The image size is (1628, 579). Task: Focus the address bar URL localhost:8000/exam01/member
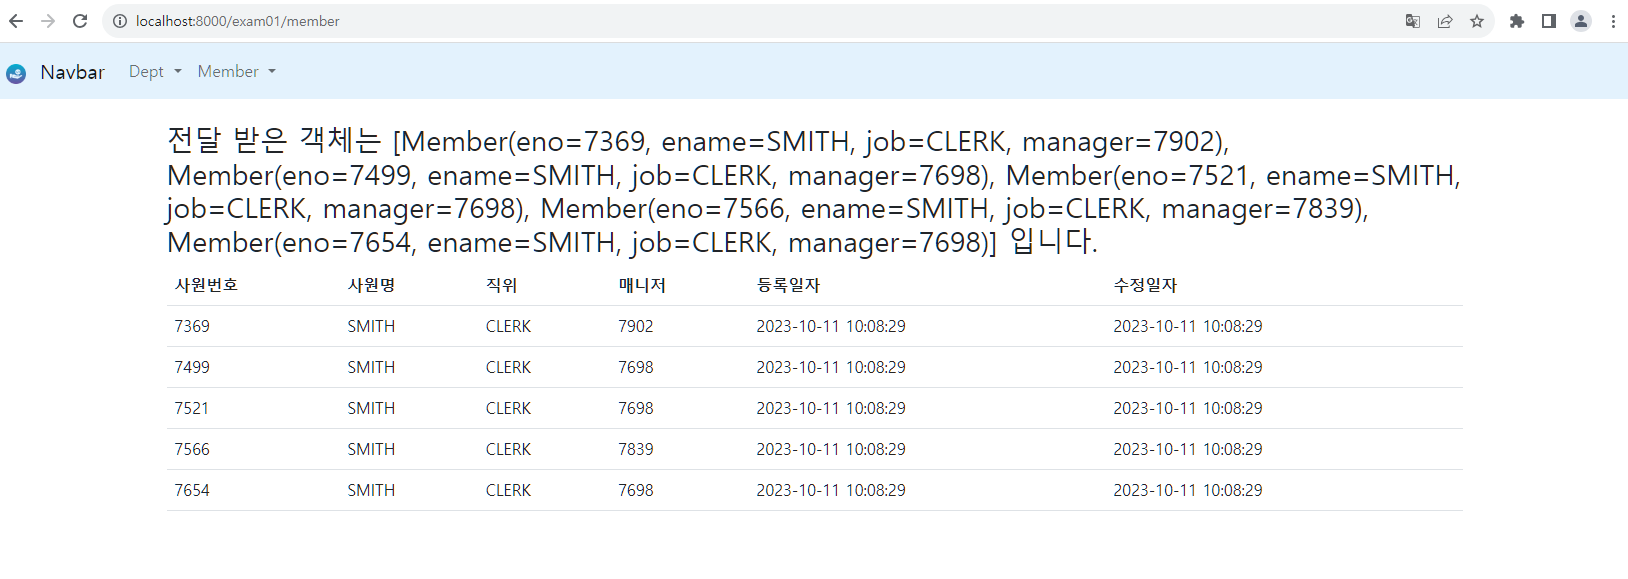pyautogui.click(x=237, y=21)
